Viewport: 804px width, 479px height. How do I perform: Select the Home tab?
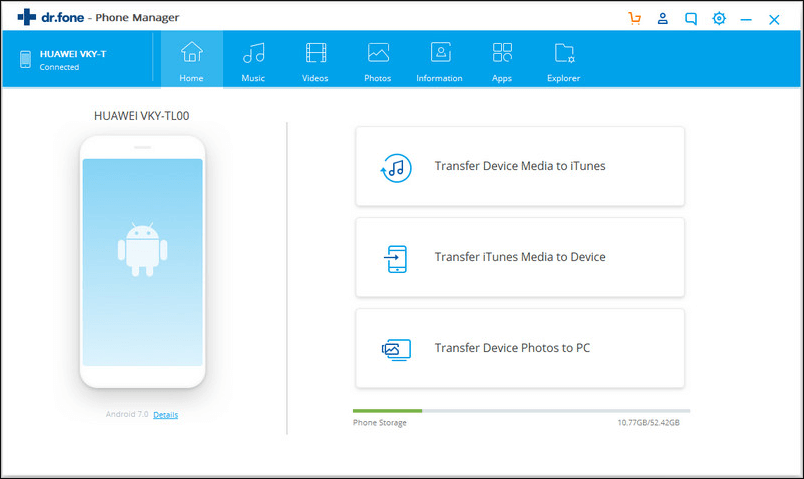coord(191,60)
